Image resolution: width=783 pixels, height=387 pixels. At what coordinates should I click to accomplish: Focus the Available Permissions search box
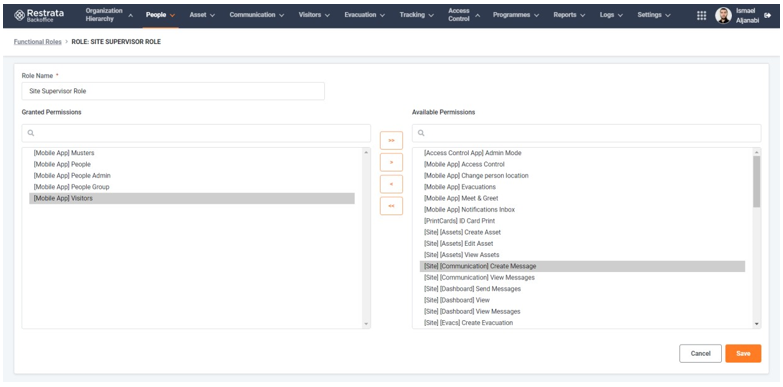coord(586,133)
